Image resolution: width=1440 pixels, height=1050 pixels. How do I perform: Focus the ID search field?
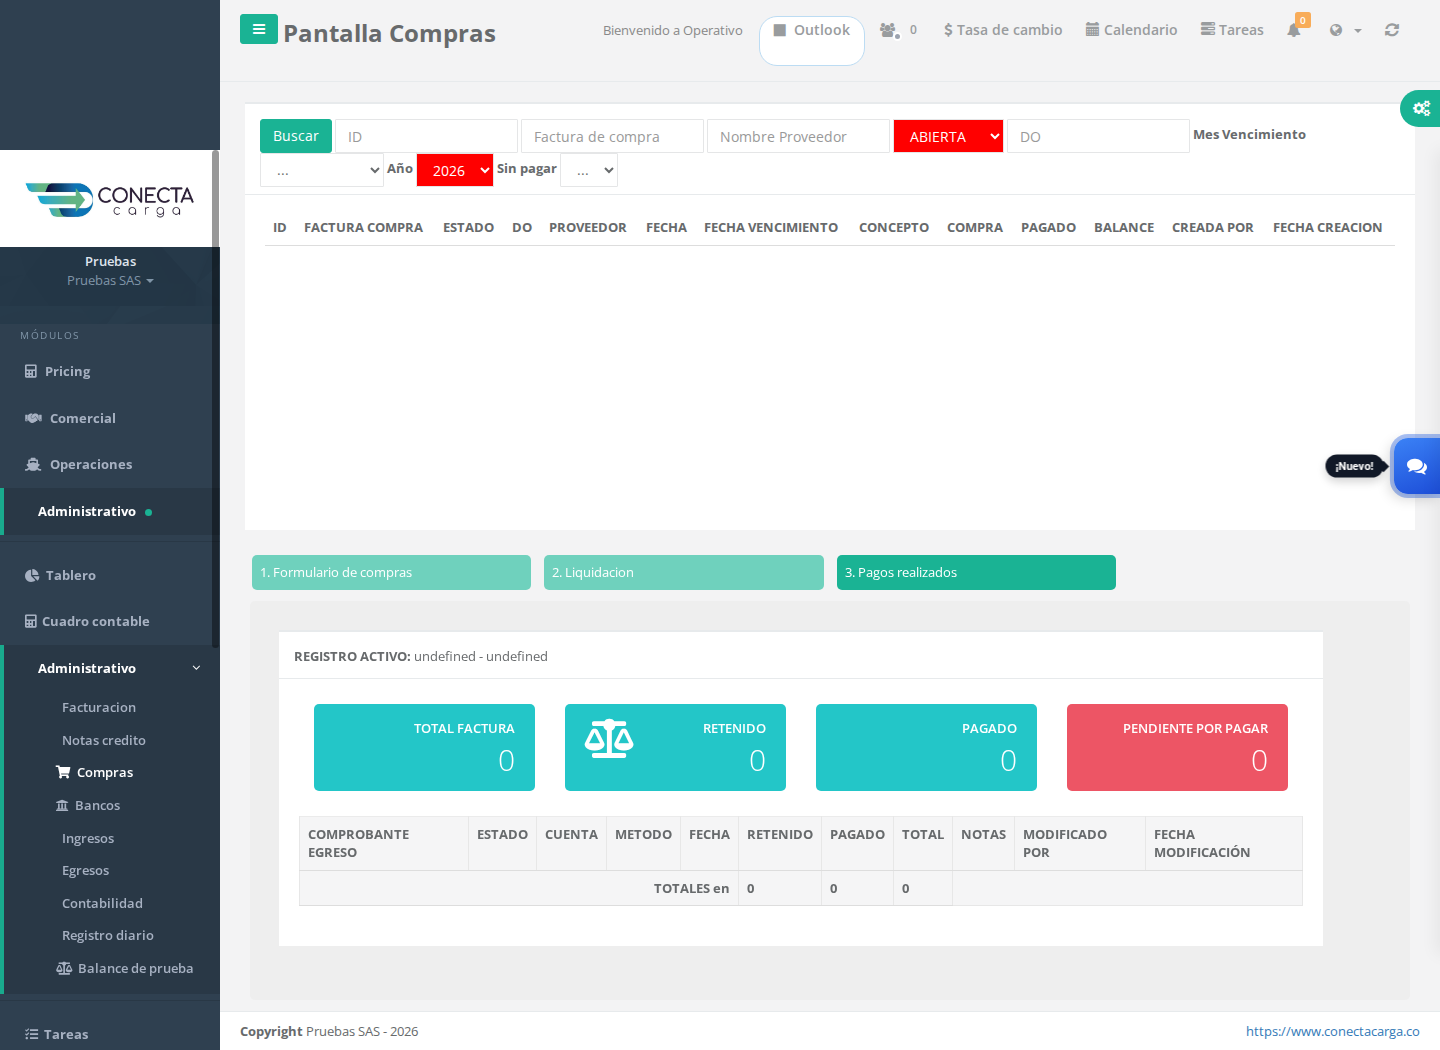pyautogui.click(x=426, y=136)
